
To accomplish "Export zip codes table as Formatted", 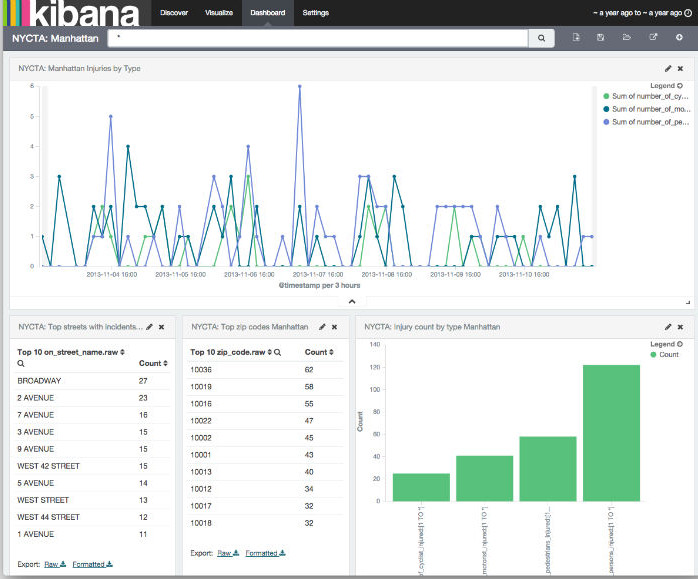I will click(x=265, y=552).
